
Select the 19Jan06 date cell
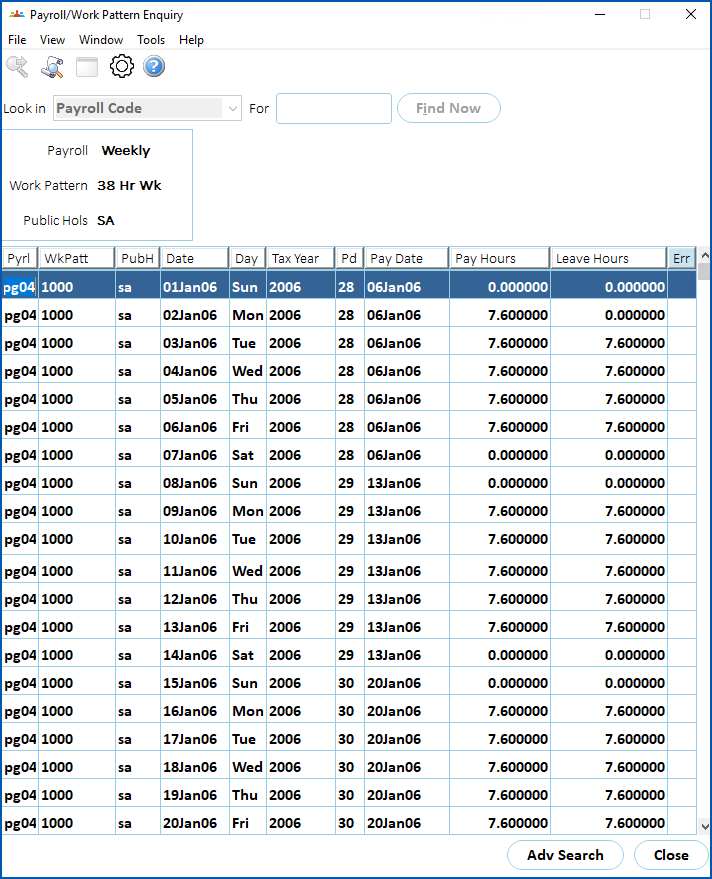[195, 795]
